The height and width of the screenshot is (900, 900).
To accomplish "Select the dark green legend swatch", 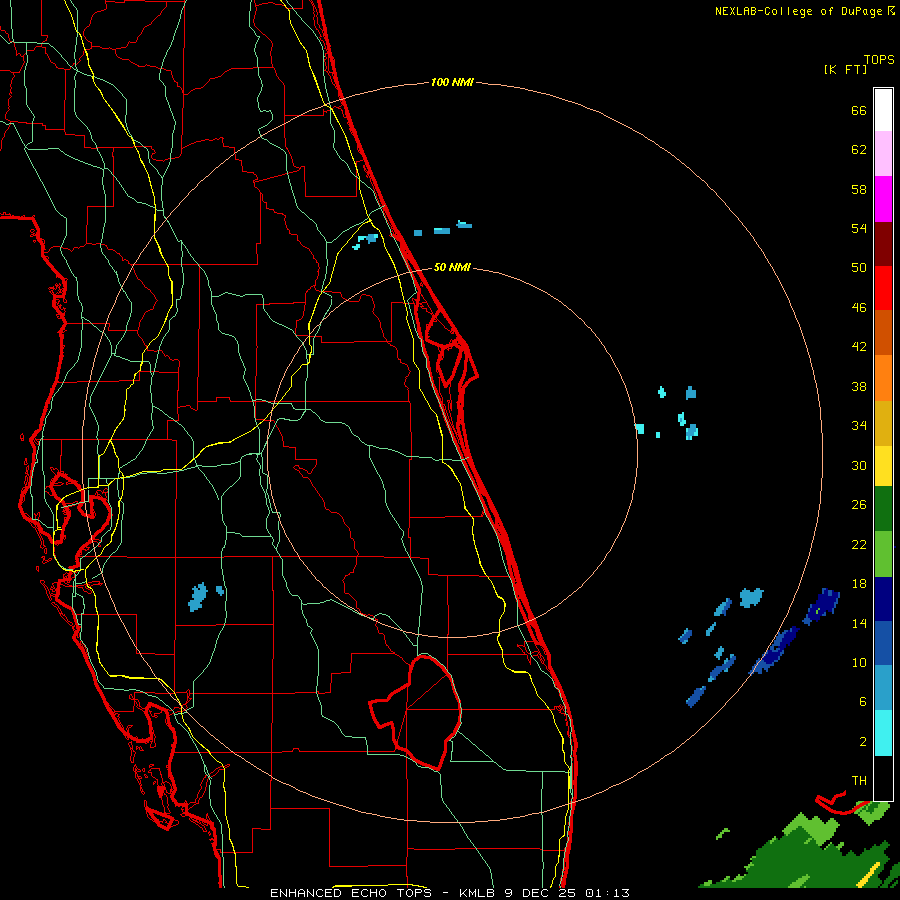I will click(883, 509).
